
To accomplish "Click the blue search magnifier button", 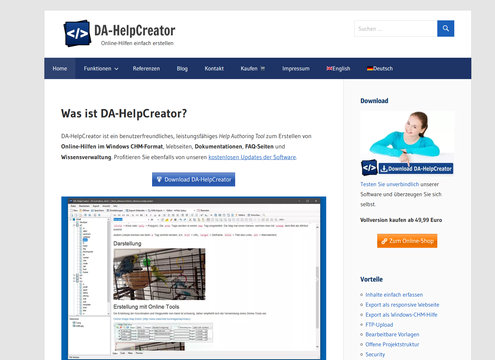I will coord(446,29).
